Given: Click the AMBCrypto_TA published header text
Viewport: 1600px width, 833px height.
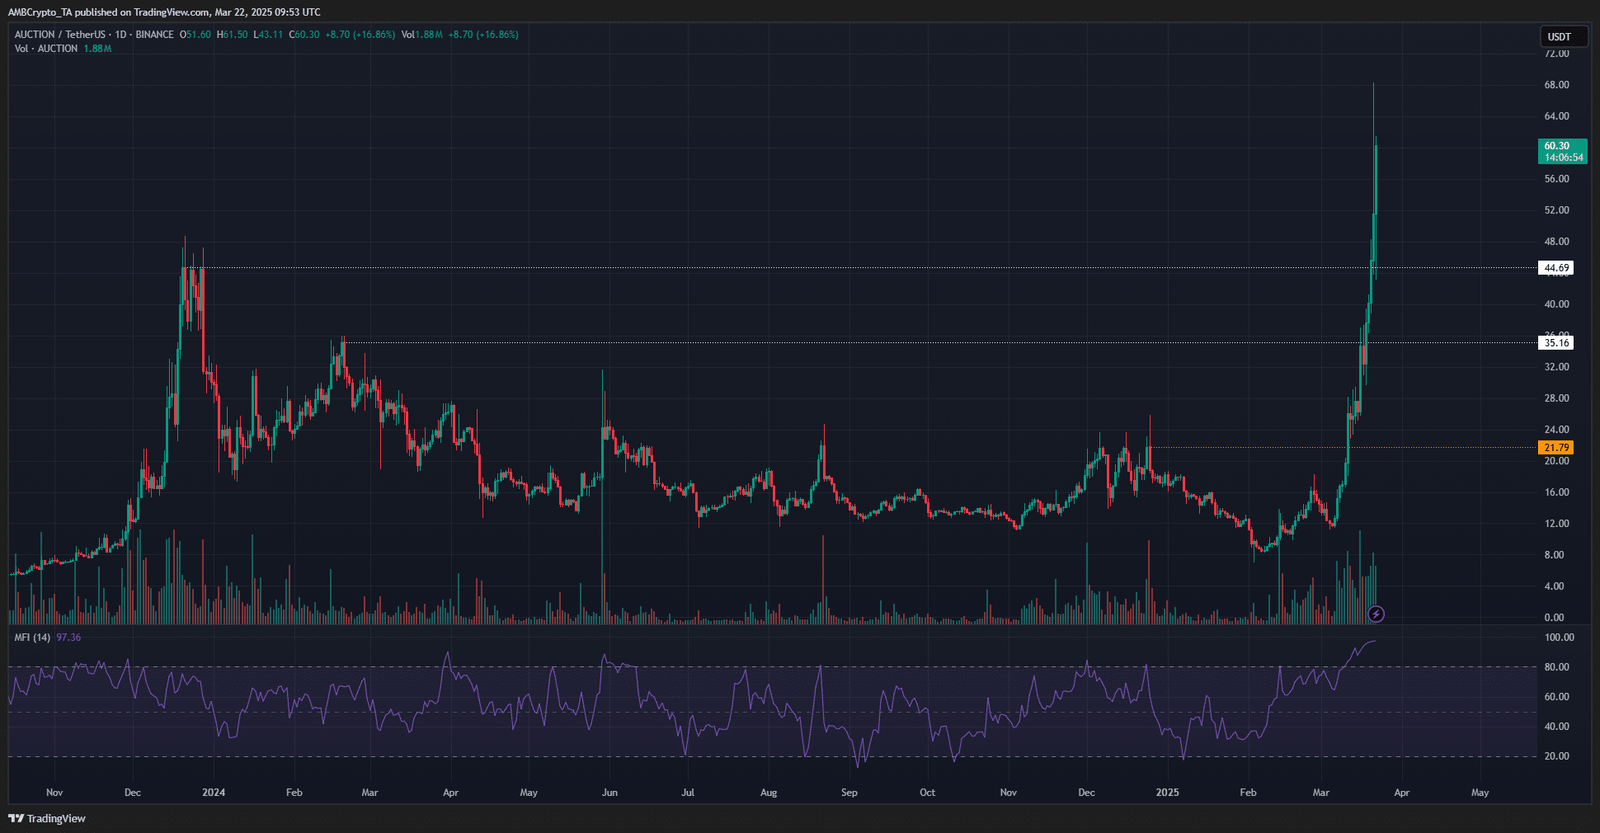Looking at the screenshot, I should point(164,12).
